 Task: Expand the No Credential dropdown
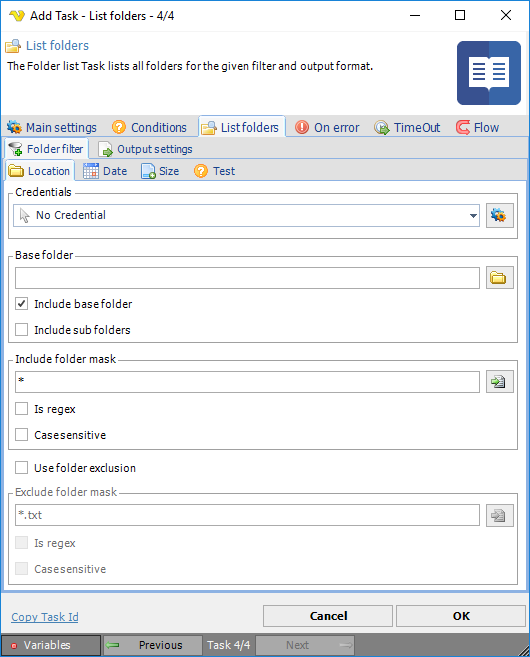246,215
